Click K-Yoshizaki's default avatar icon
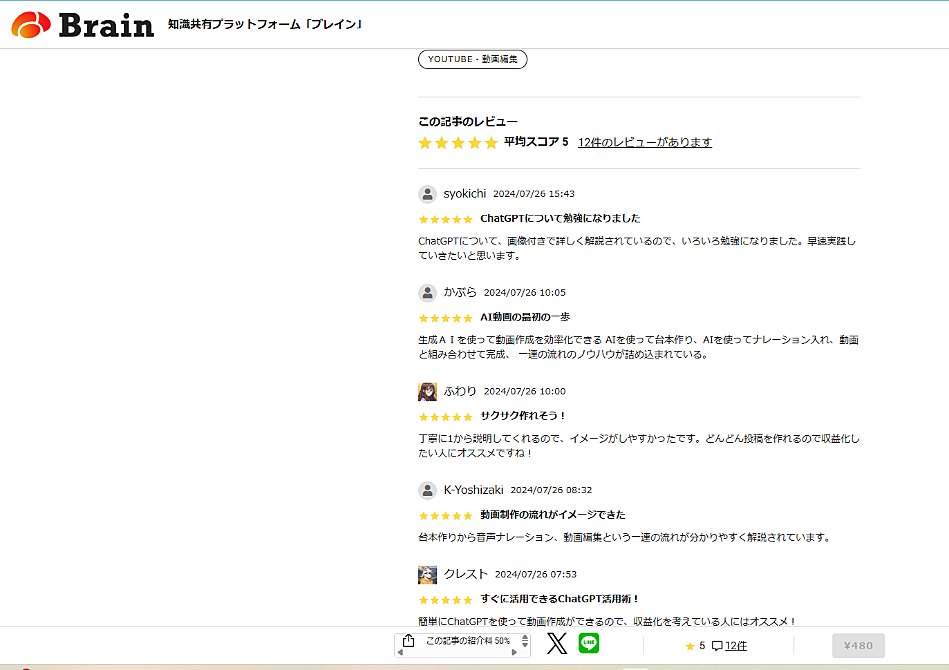949x670 pixels. [427, 490]
